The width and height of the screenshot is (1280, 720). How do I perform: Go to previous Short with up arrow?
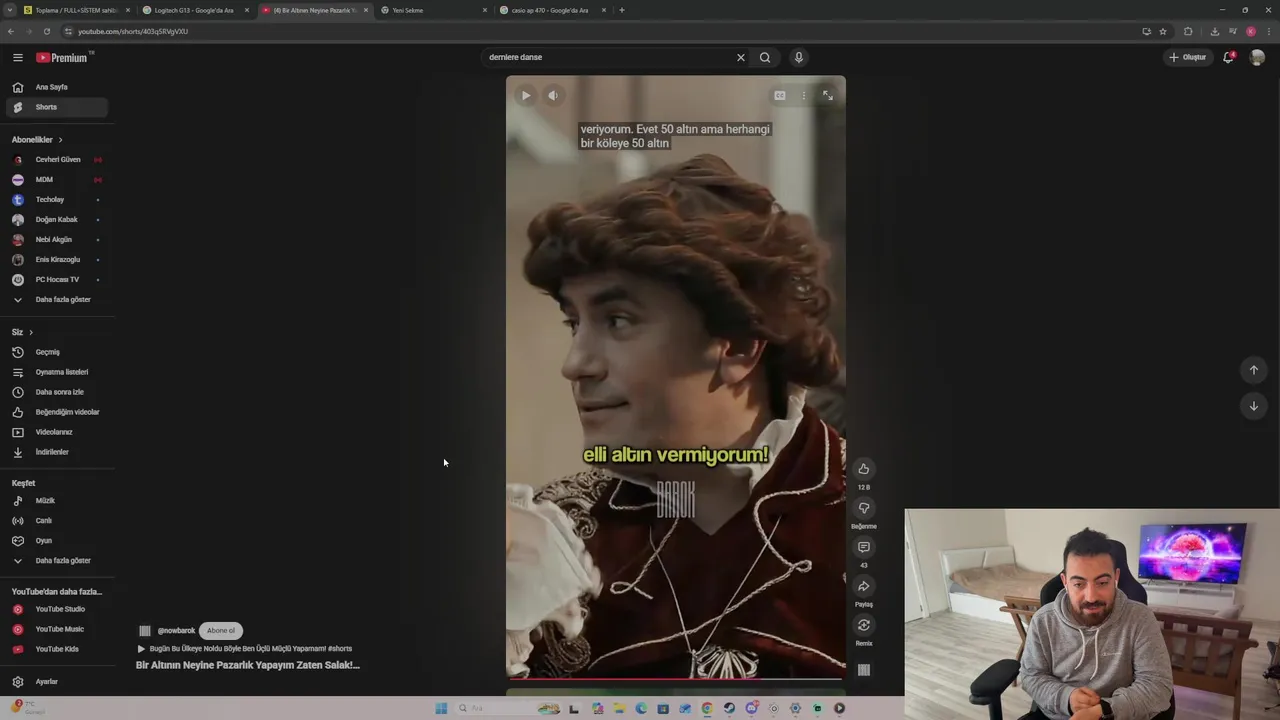pos(1254,370)
